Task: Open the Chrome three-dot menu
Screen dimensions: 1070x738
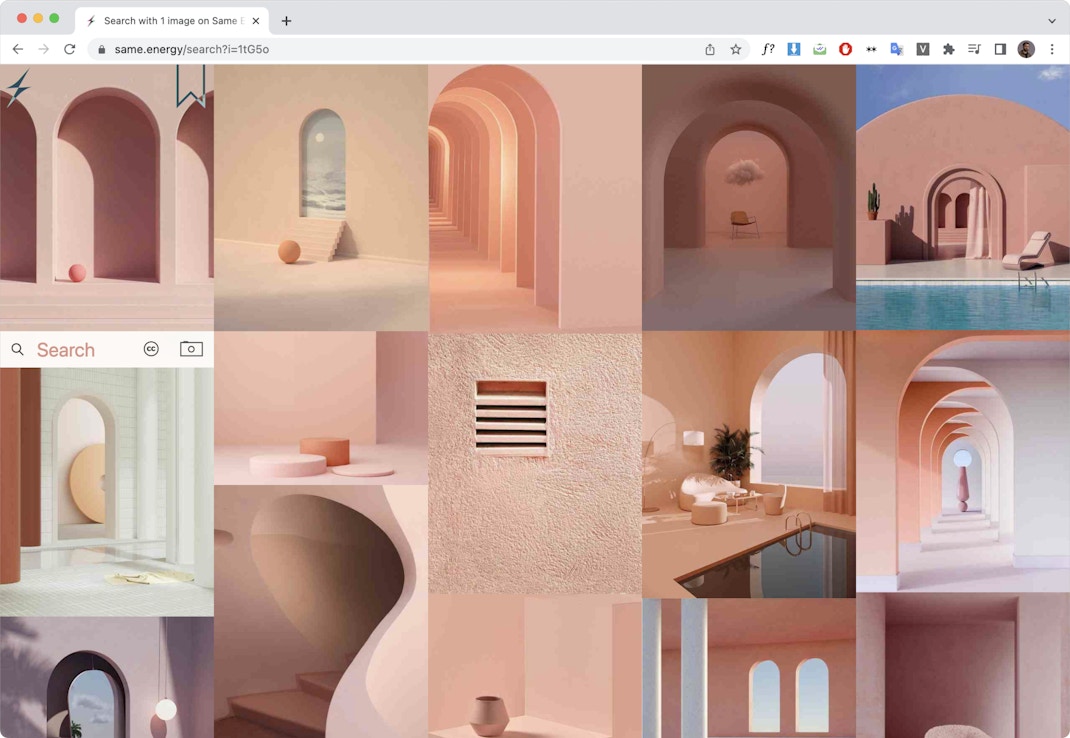Action: tap(1052, 49)
